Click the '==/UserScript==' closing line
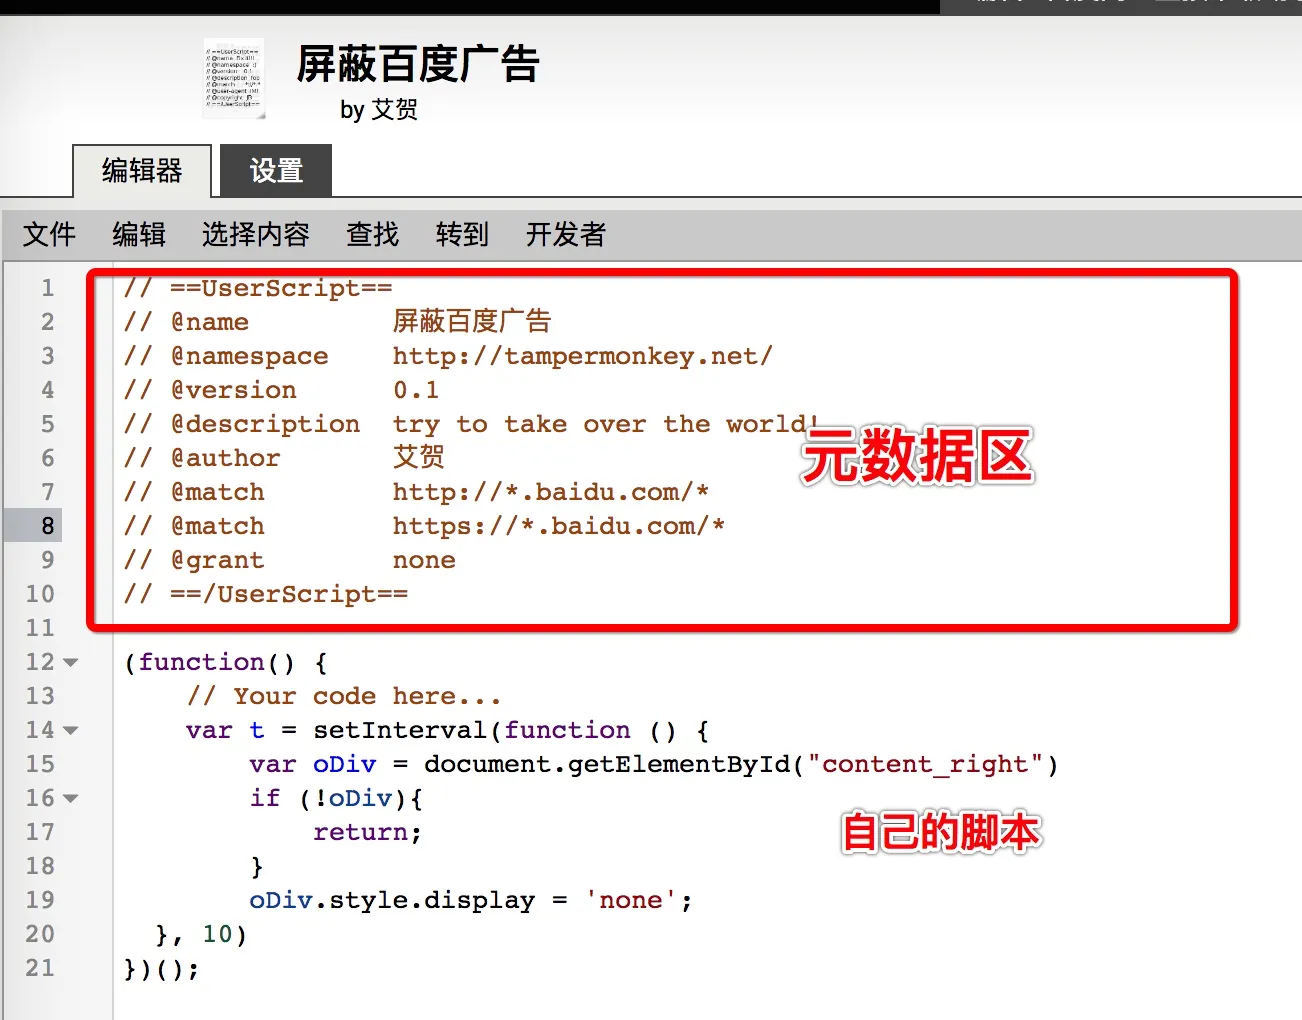 [x=266, y=594]
